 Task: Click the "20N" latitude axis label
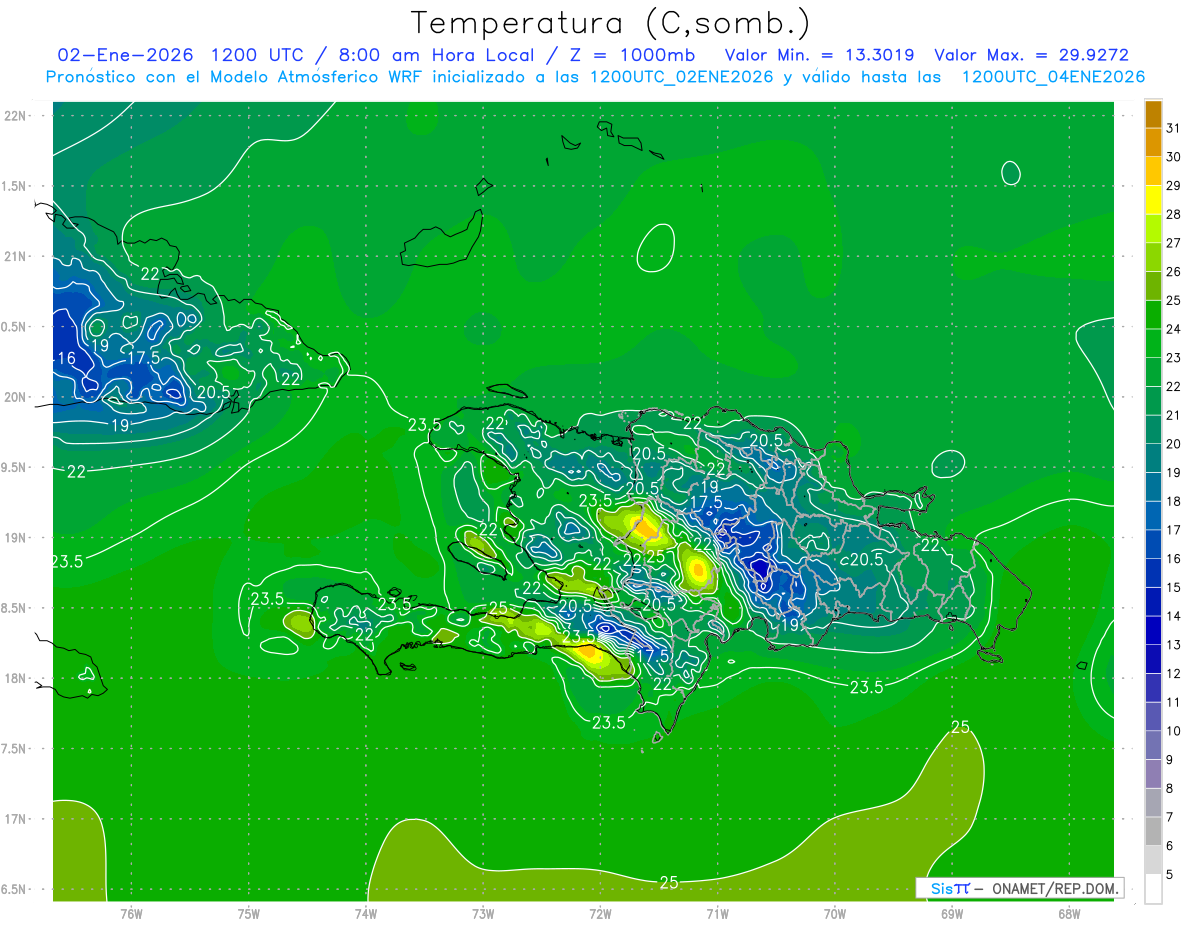(x=16, y=397)
